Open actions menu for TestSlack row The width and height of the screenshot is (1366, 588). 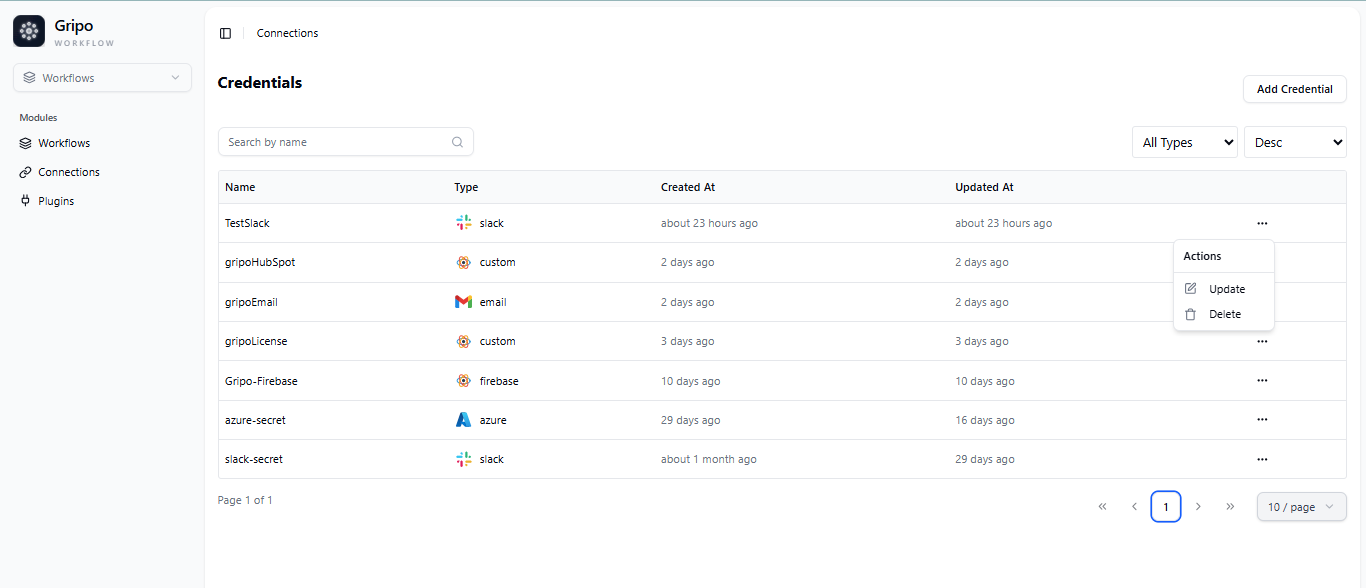coord(1262,223)
